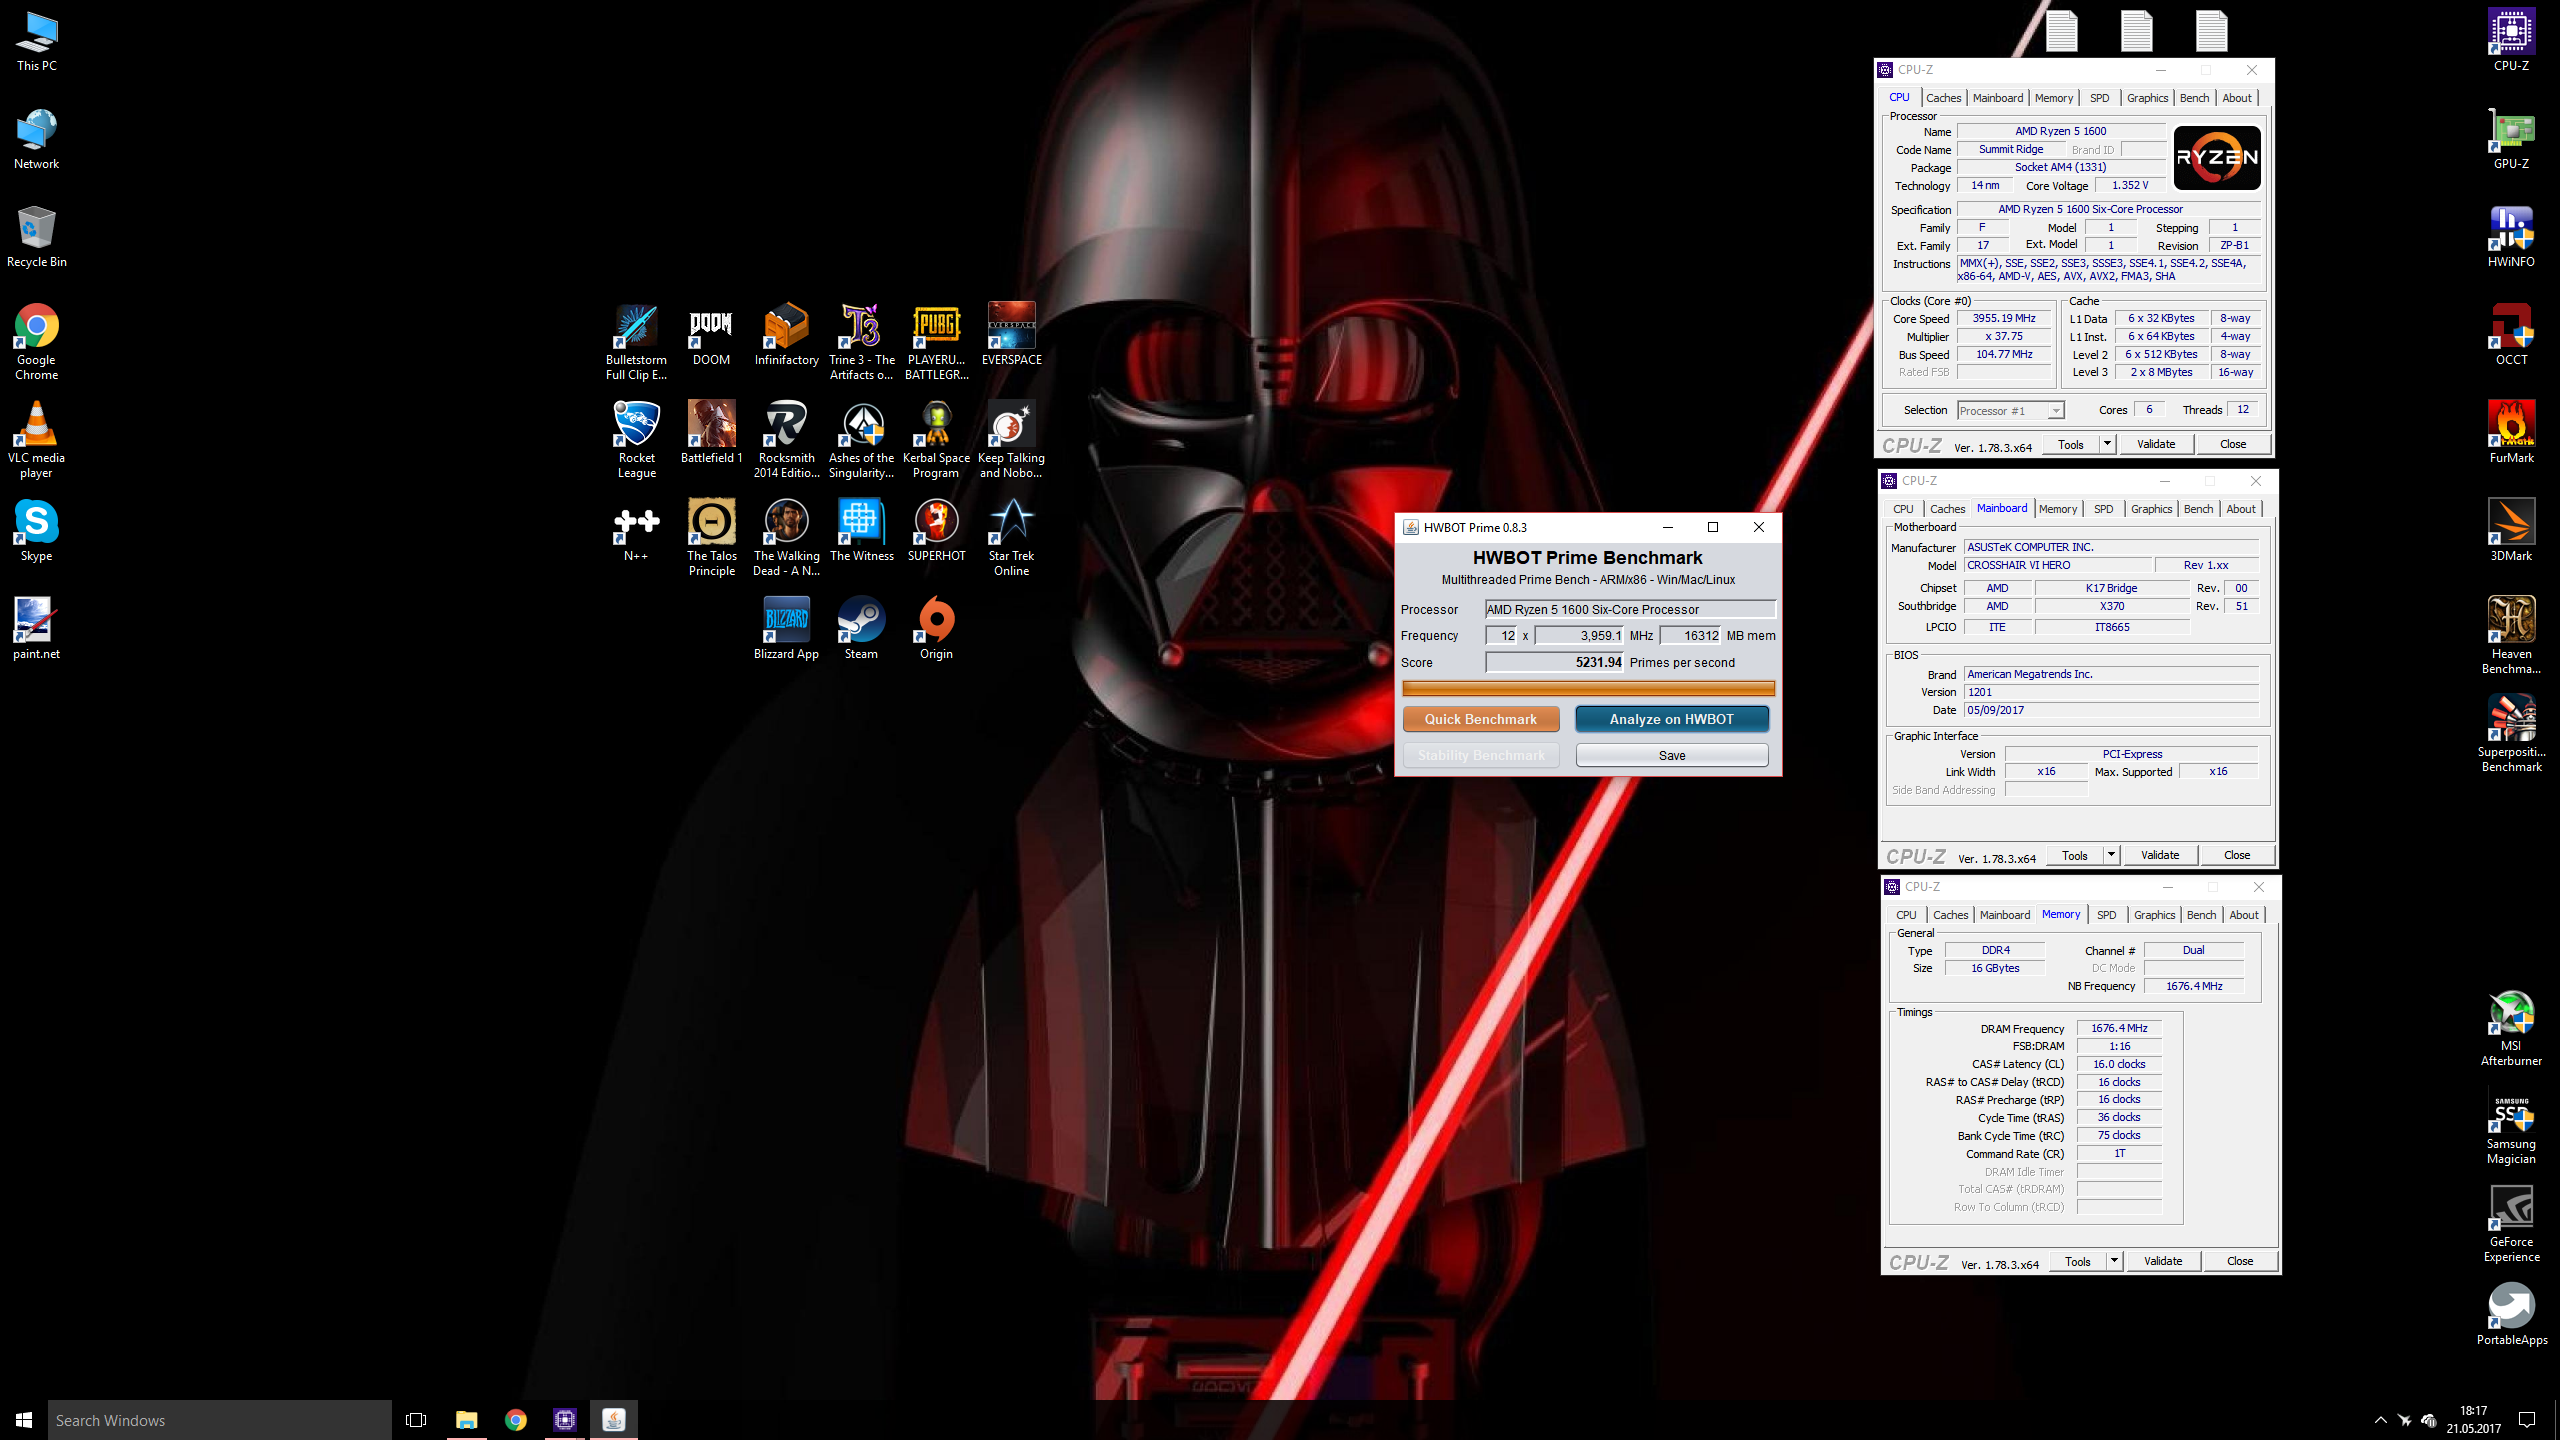The image size is (2560, 1440).
Task: Expand Tools dropdown arrow in top CPU-Z window
Action: point(2107,444)
